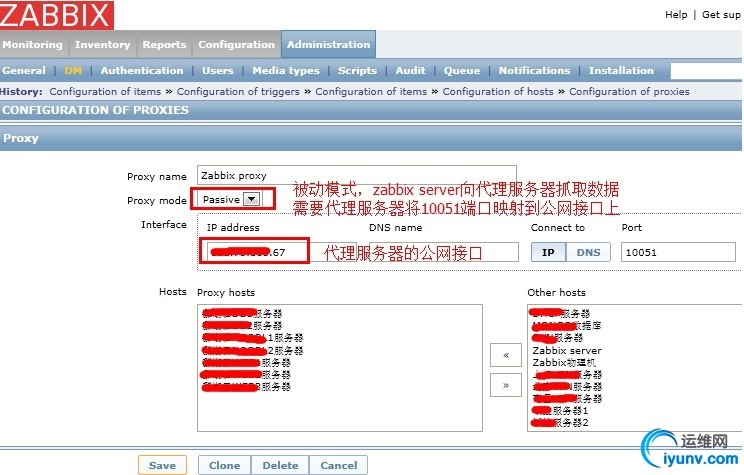Viewport: 744px width, 475px height.
Task: Click the ZABBIX logo
Action: pyautogui.click(x=56, y=14)
